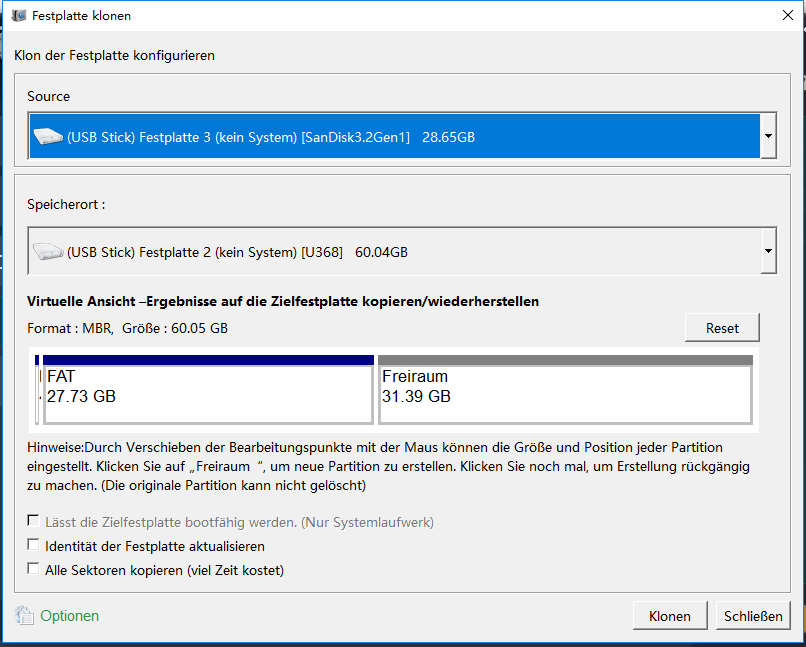The image size is (806, 647).
Task: Start cloning with the Klonen button
Action: (669, 616)
